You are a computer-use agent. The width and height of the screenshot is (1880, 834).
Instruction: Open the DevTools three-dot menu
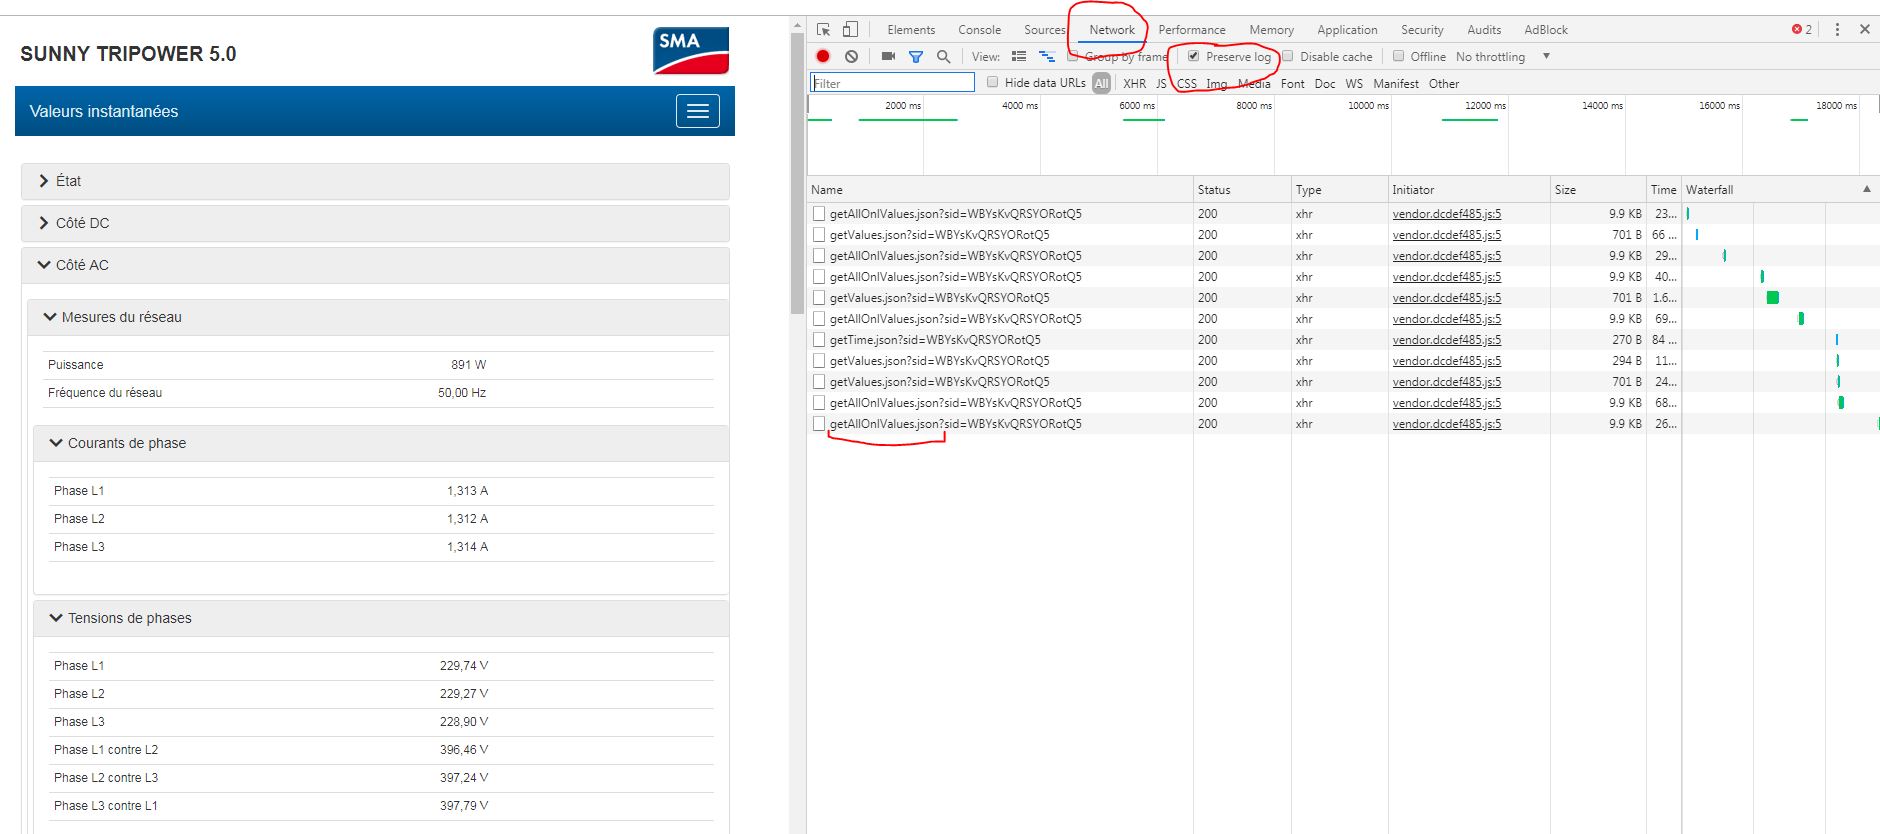click(x=1837, y=30)
